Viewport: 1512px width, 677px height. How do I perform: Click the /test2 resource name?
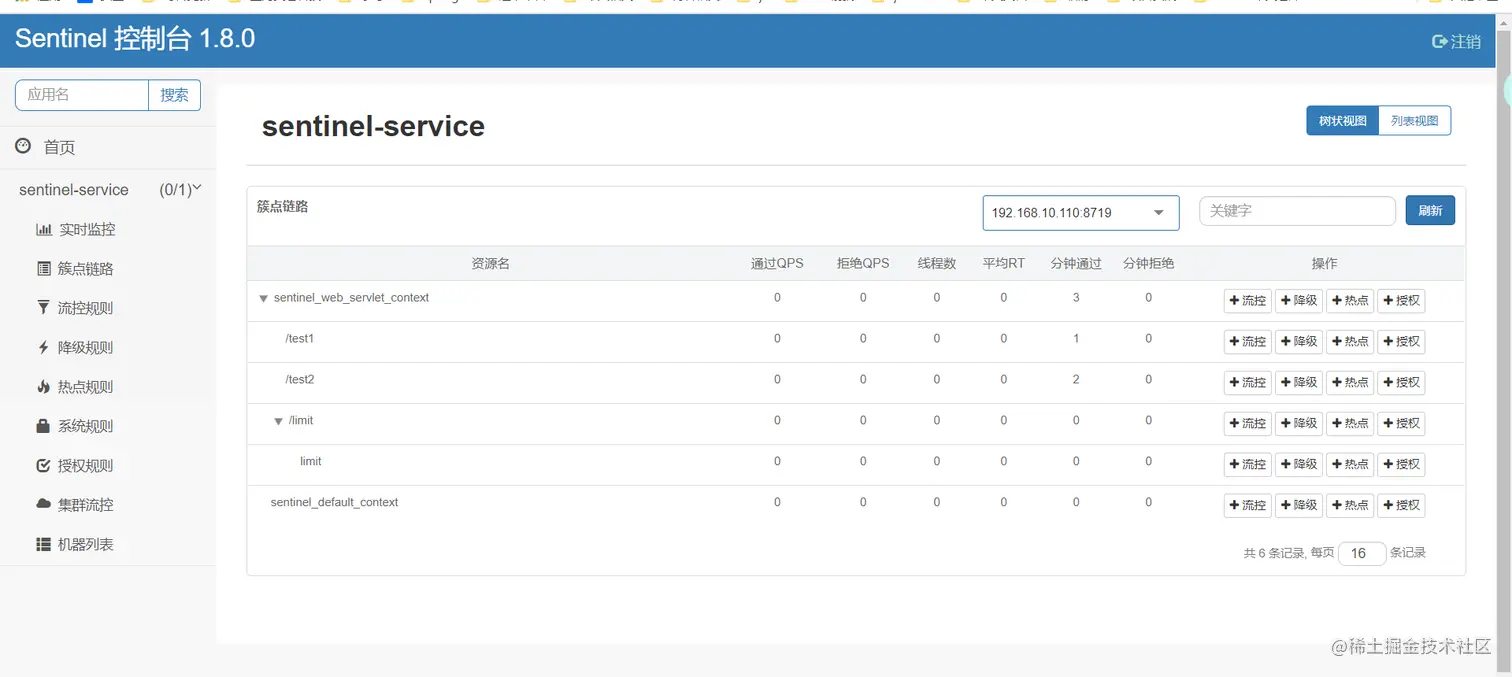[x=300, y=380]
